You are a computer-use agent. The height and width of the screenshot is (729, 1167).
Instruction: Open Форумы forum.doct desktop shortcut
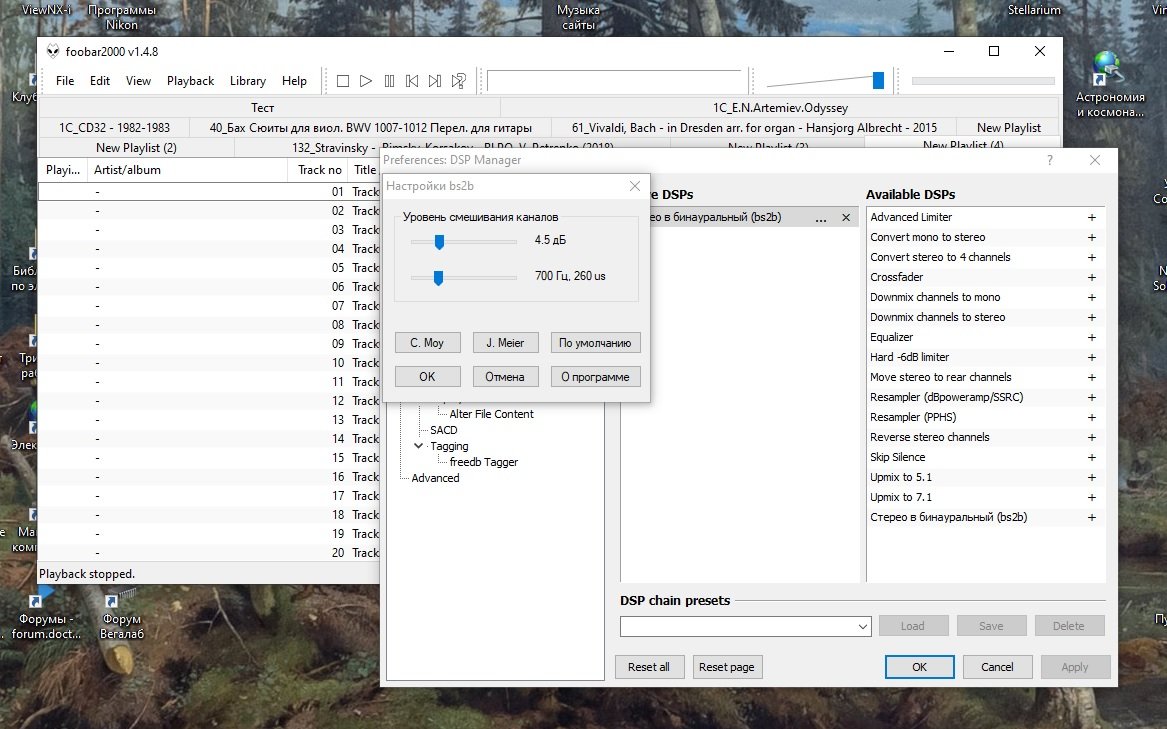coord(44,616)
